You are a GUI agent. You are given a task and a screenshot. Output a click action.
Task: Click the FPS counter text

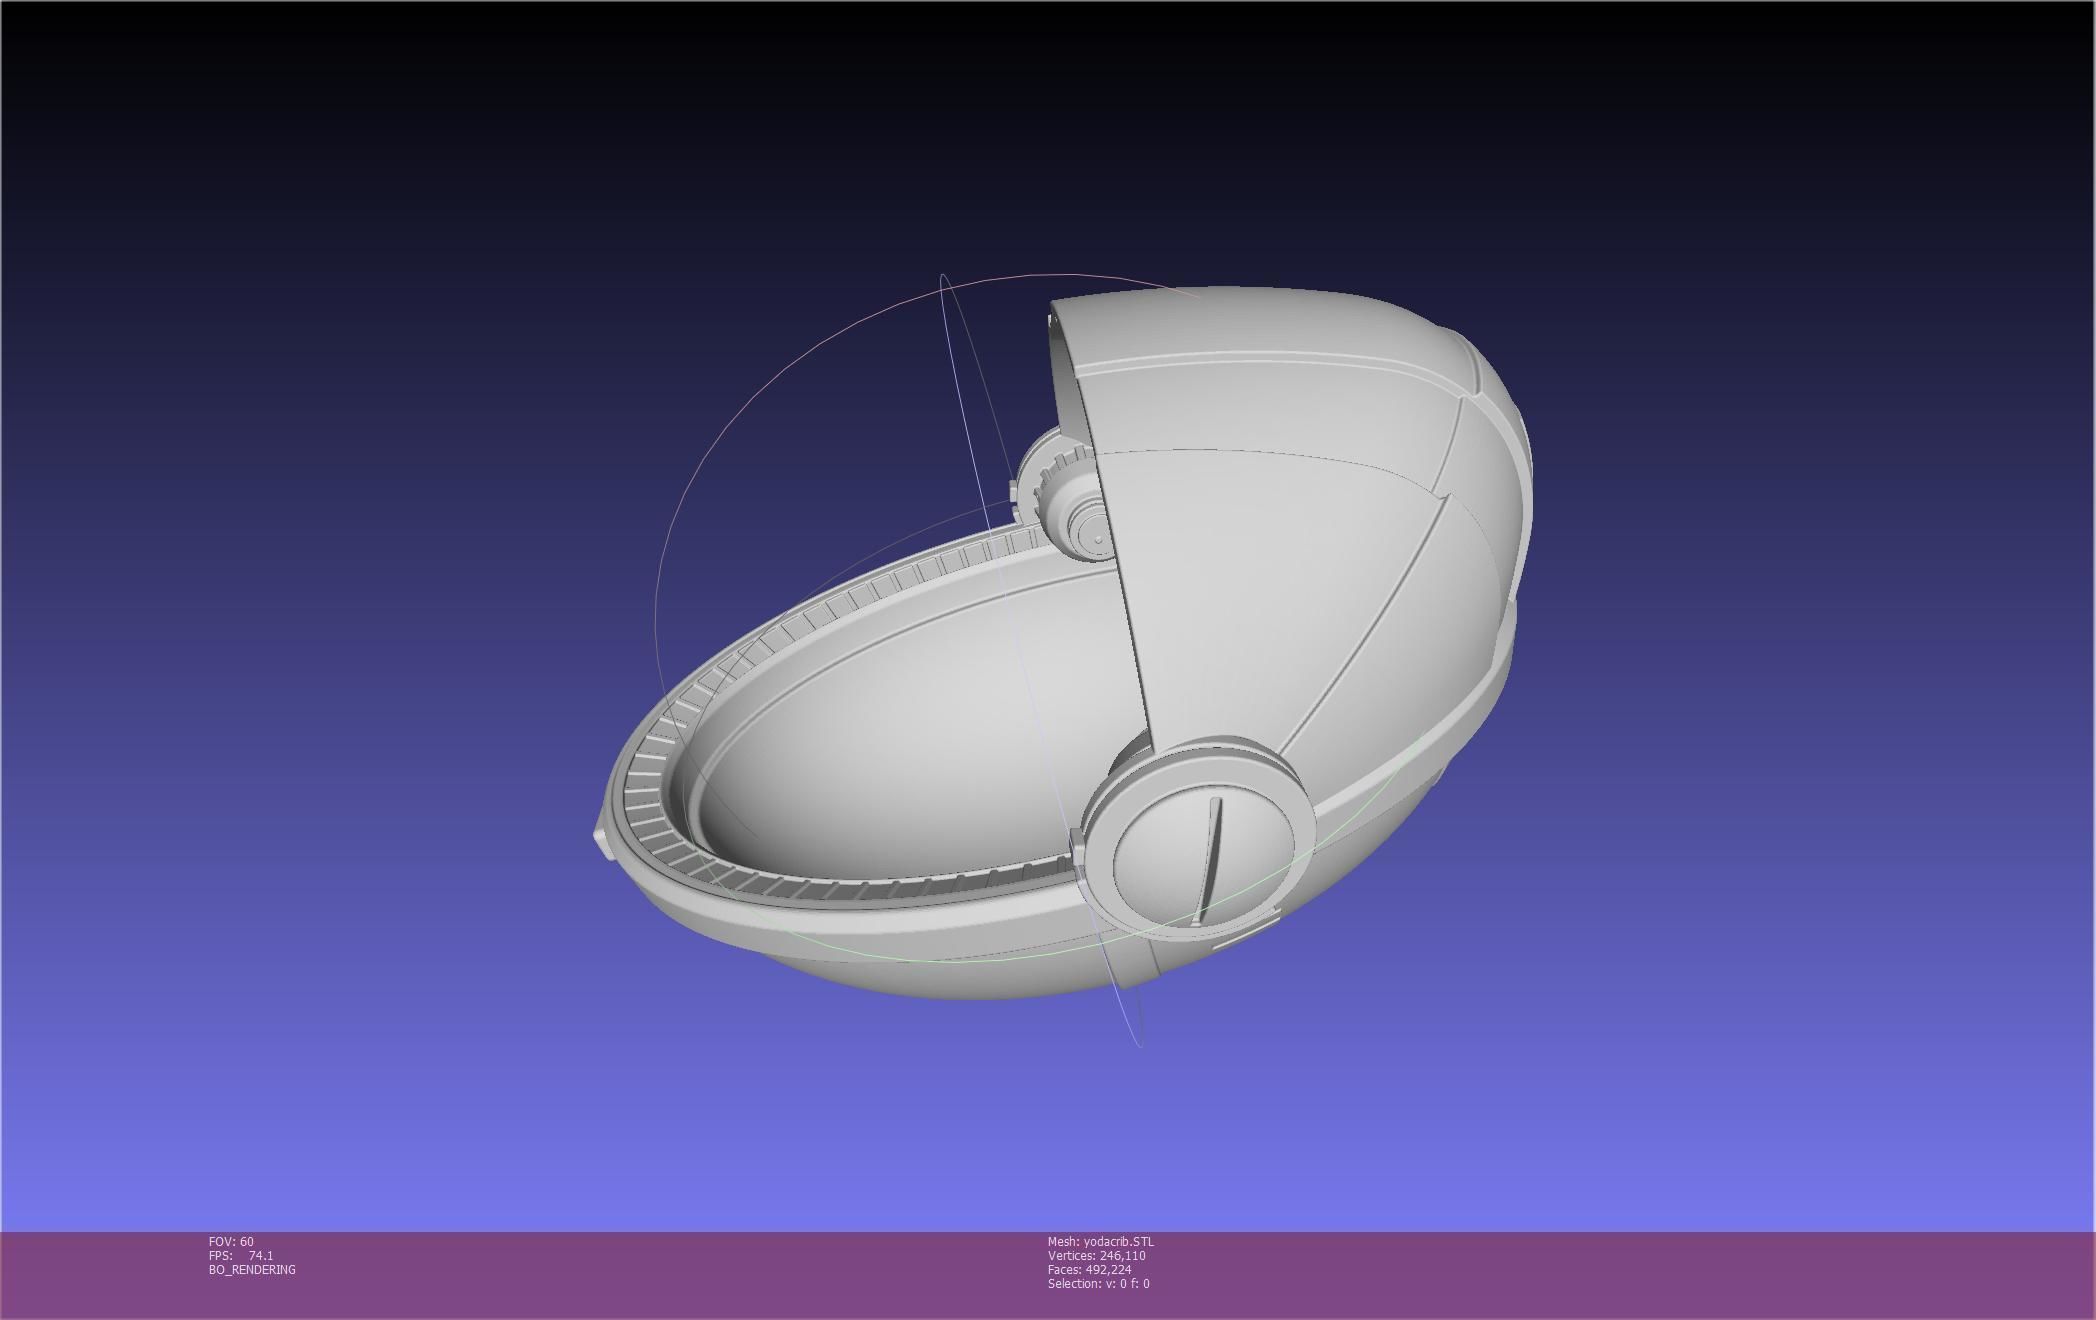point(240,1256)
